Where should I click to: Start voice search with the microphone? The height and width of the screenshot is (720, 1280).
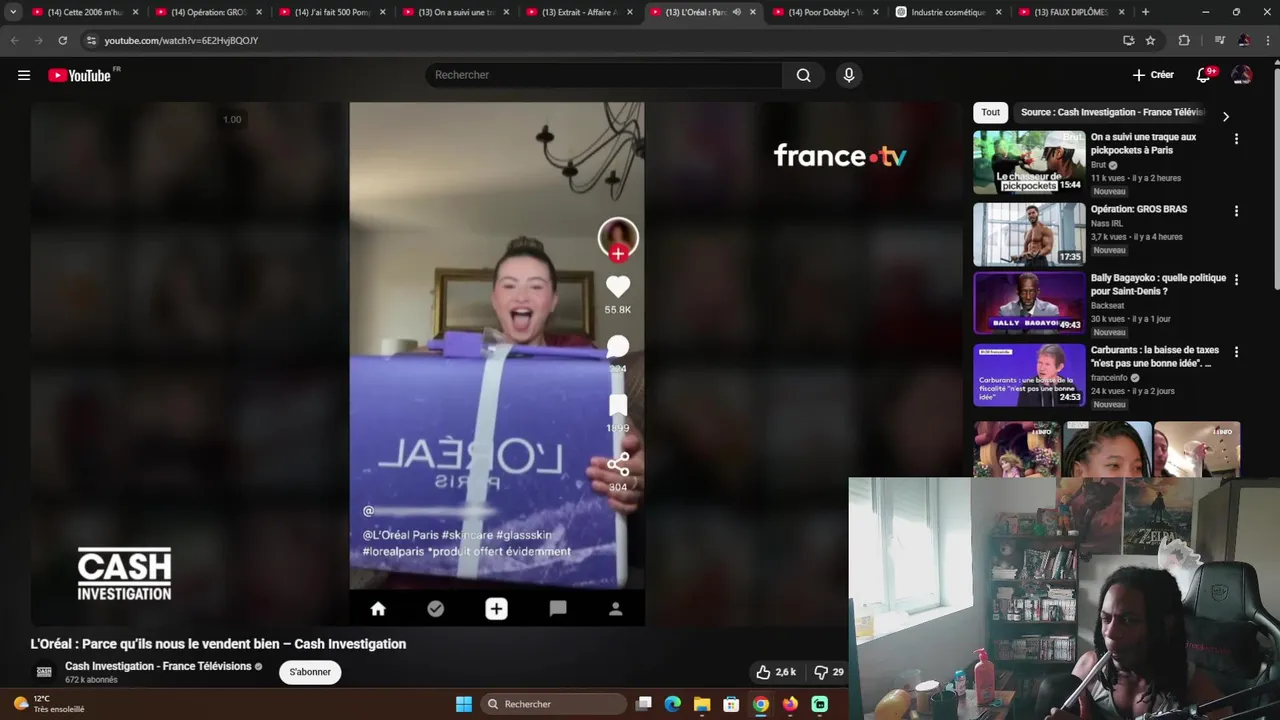point(849,75)
